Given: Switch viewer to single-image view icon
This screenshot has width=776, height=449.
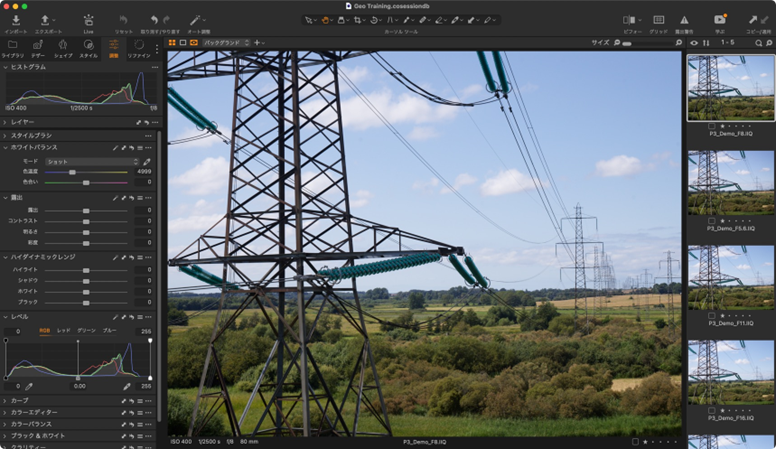Looking at the screenshot, I should click(x=183, y=43).
